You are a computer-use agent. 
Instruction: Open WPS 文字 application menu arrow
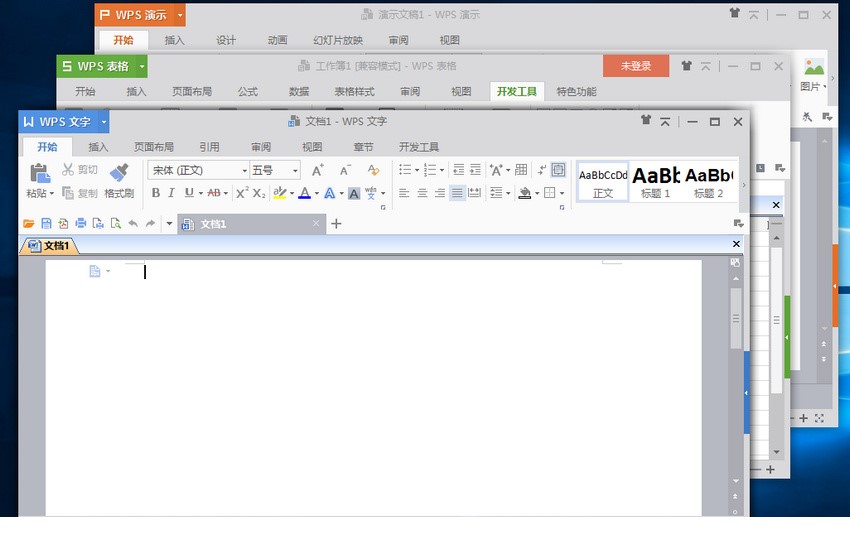pyautogui.click(x=104, y=122)
